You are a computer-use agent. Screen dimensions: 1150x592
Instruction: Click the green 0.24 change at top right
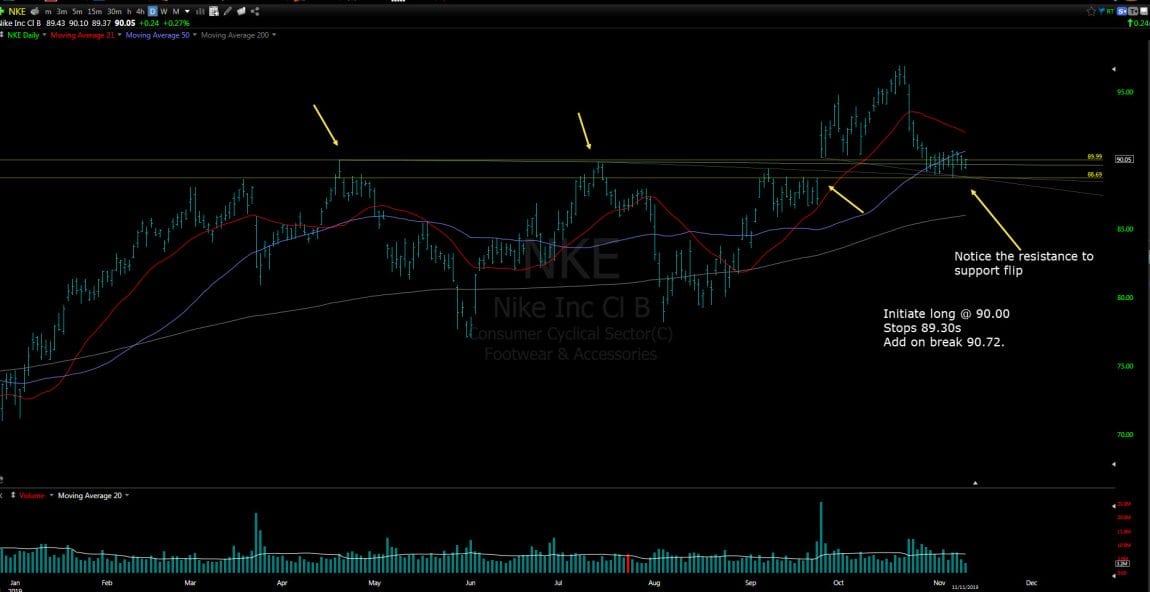point(1139,23)
